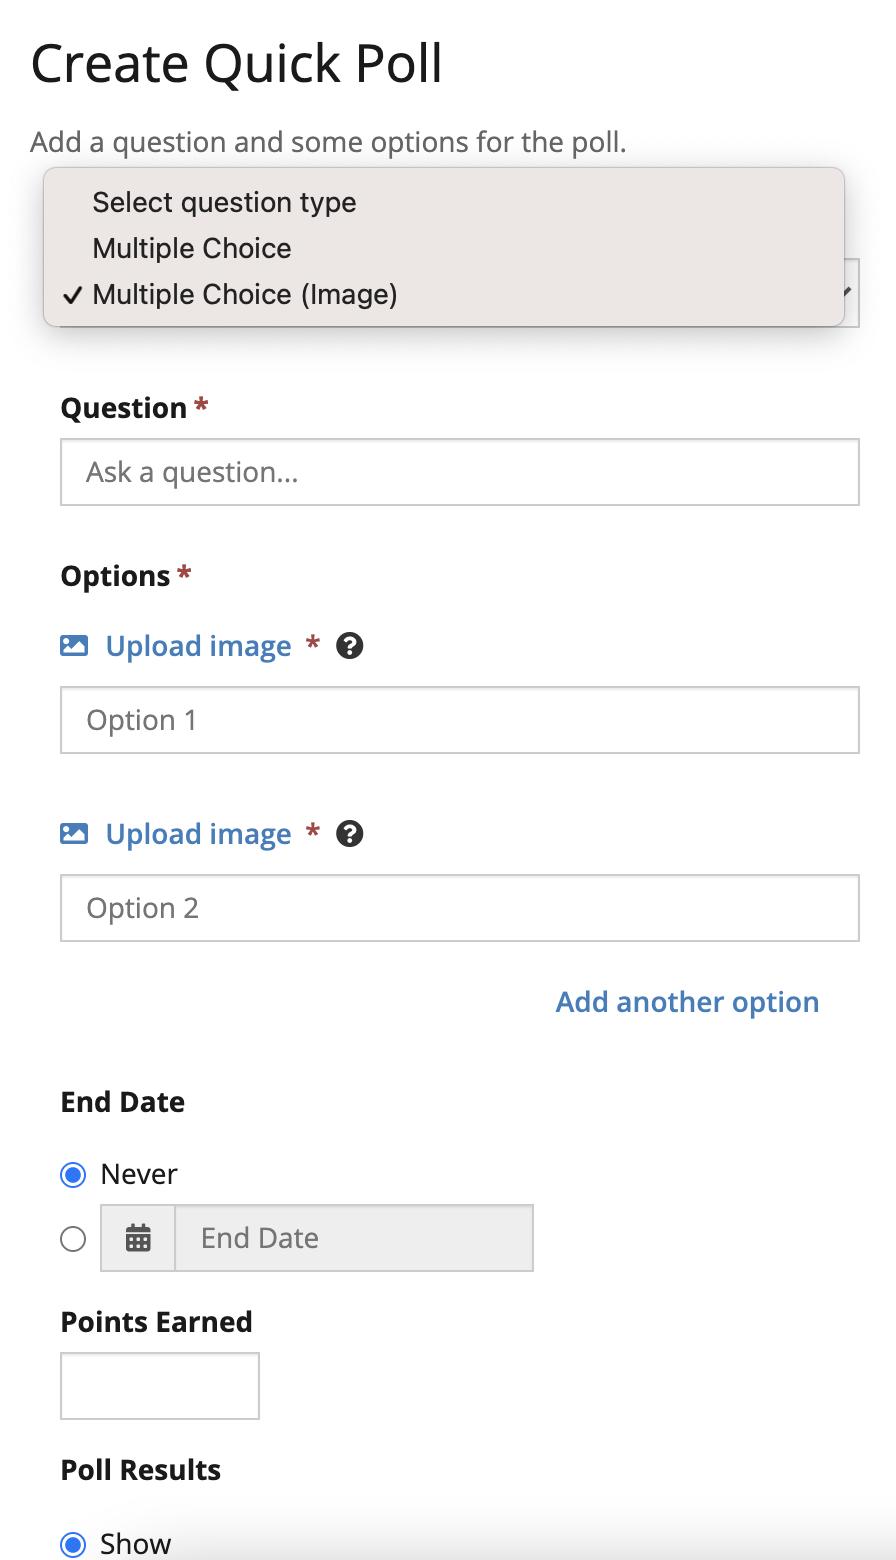
Task: Choose Multiple Choice (Image) option
Action: [245, 295]
